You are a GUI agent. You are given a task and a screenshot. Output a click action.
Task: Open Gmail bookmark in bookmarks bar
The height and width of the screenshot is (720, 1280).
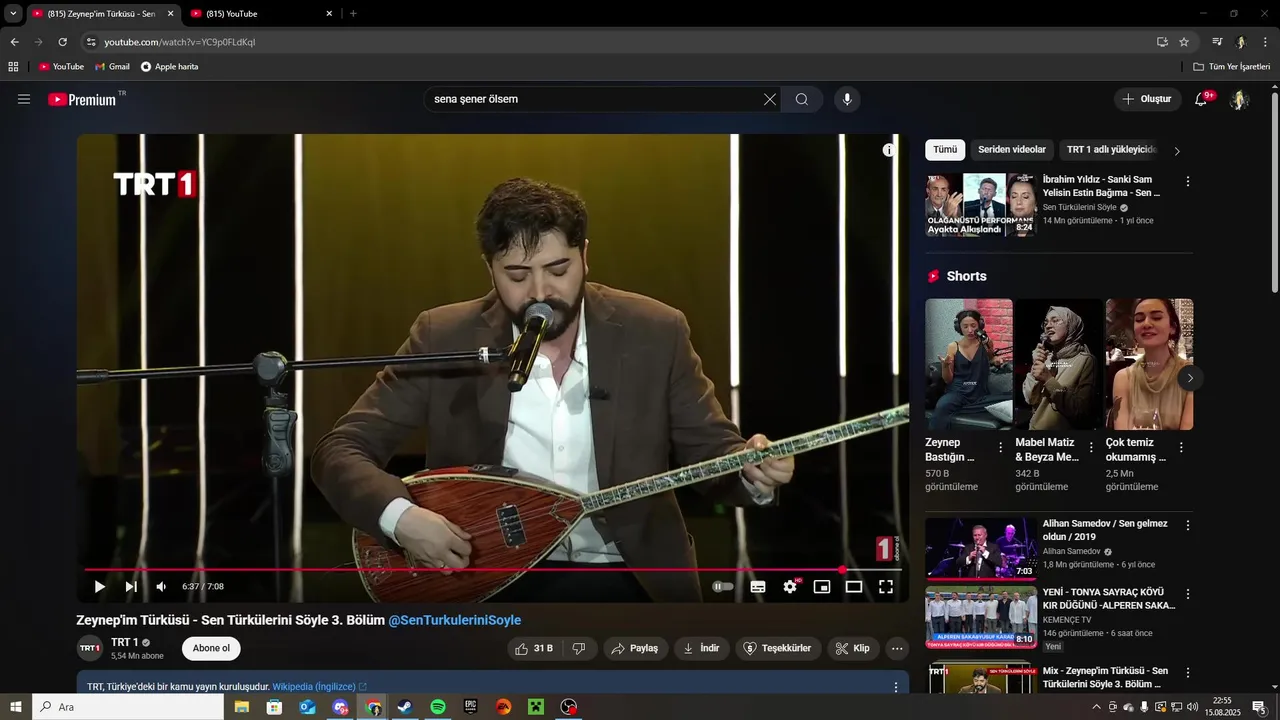point(112,67)
